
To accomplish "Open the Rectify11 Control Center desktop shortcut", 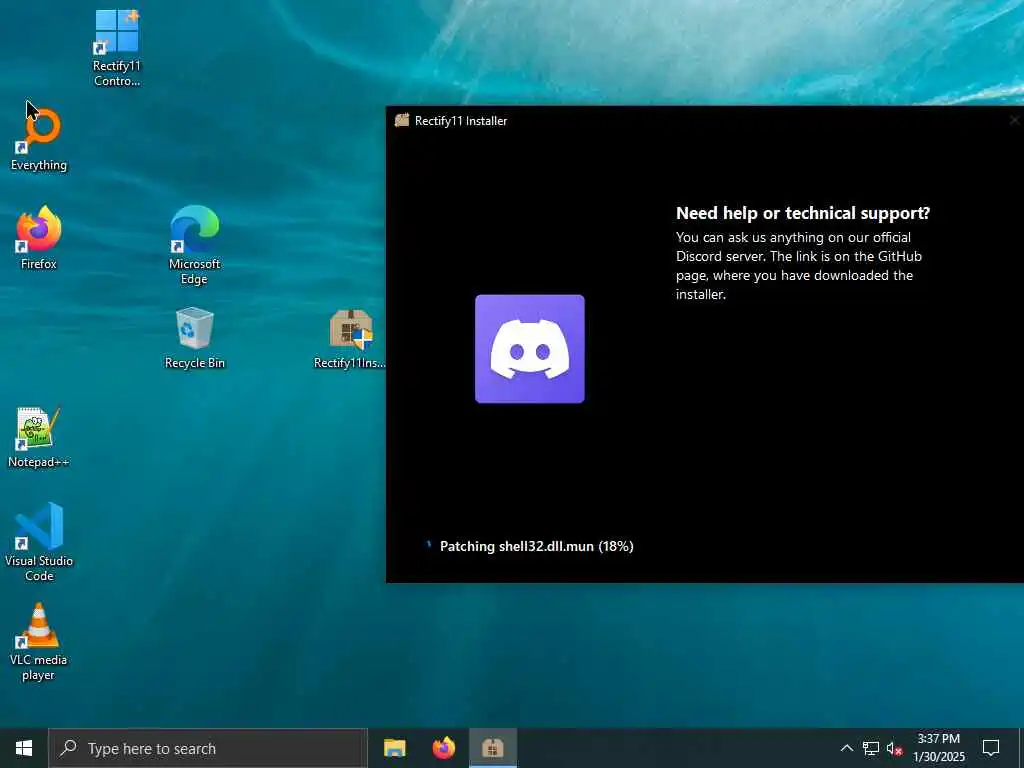I will (x=117, y=48).
